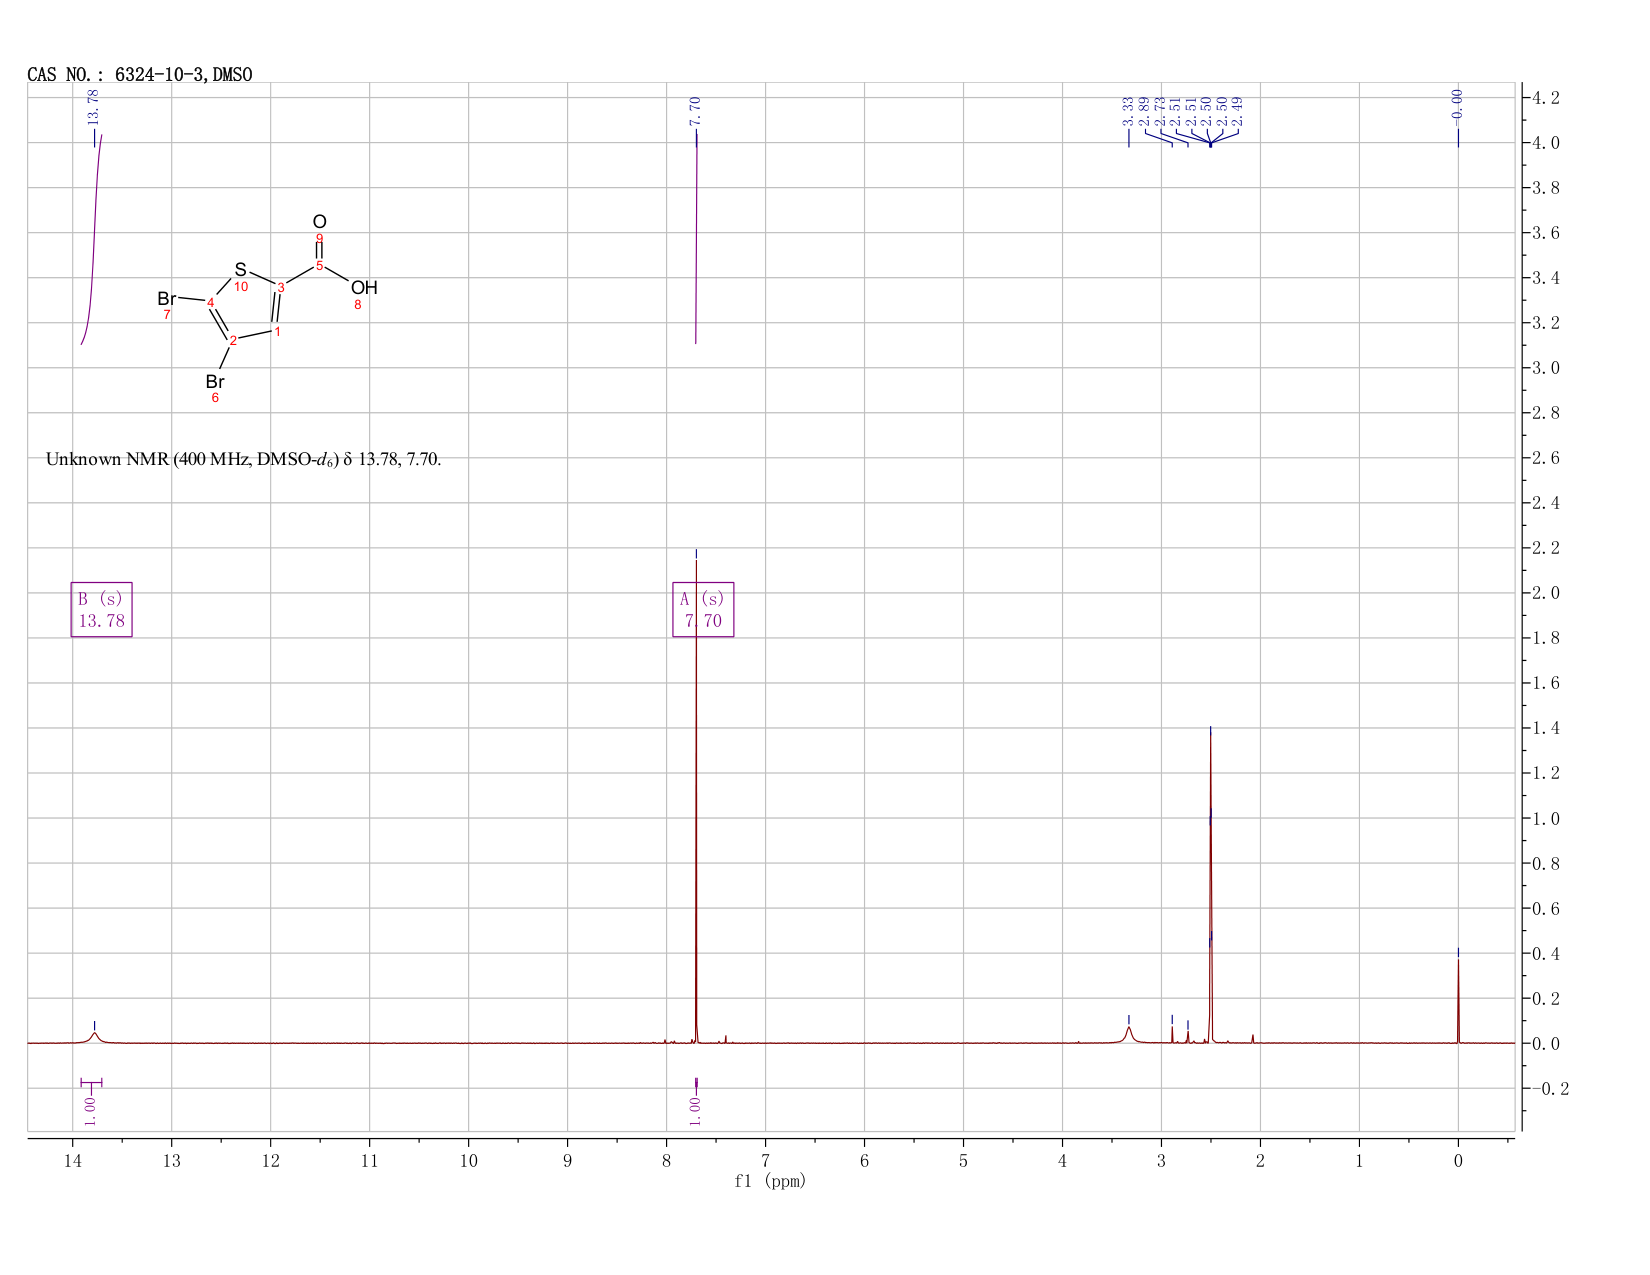The height and width of the screenshot is (1275, 1650).
Task: Click the broad peak at 13.78 ppm
Action: (95, 1037)
